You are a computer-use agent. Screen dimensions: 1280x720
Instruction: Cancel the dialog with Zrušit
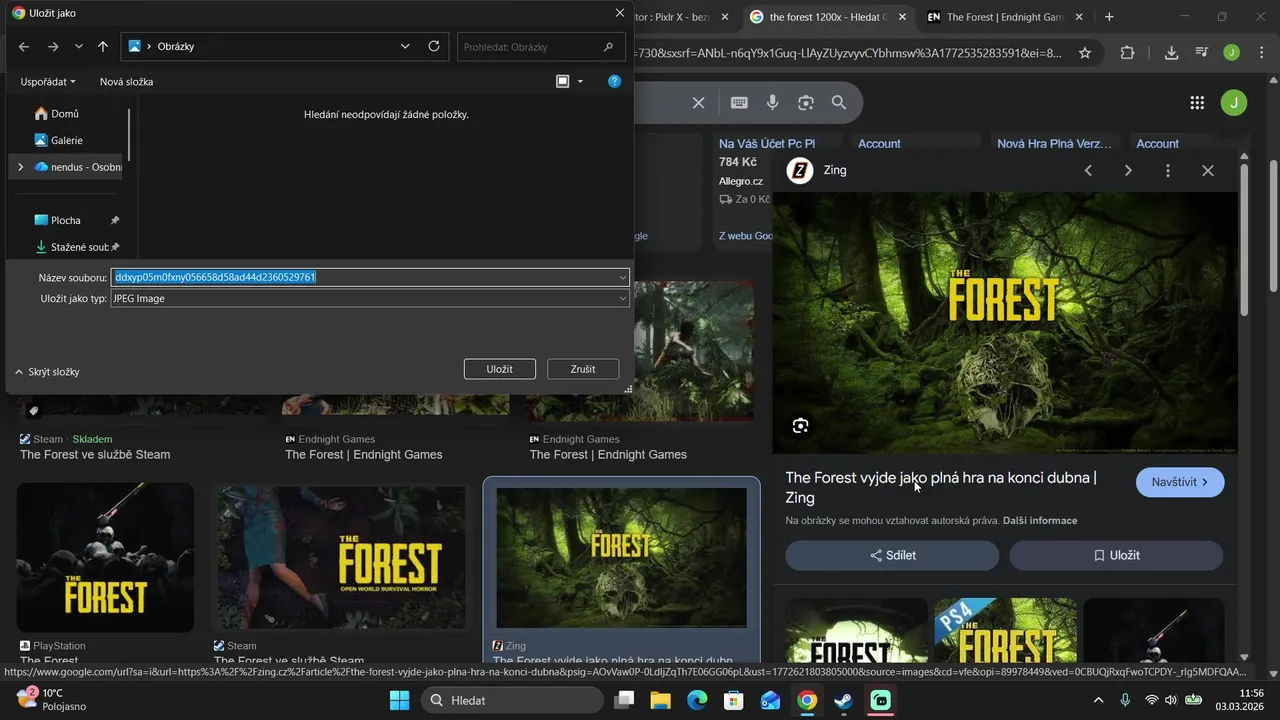tap(583, 369)
